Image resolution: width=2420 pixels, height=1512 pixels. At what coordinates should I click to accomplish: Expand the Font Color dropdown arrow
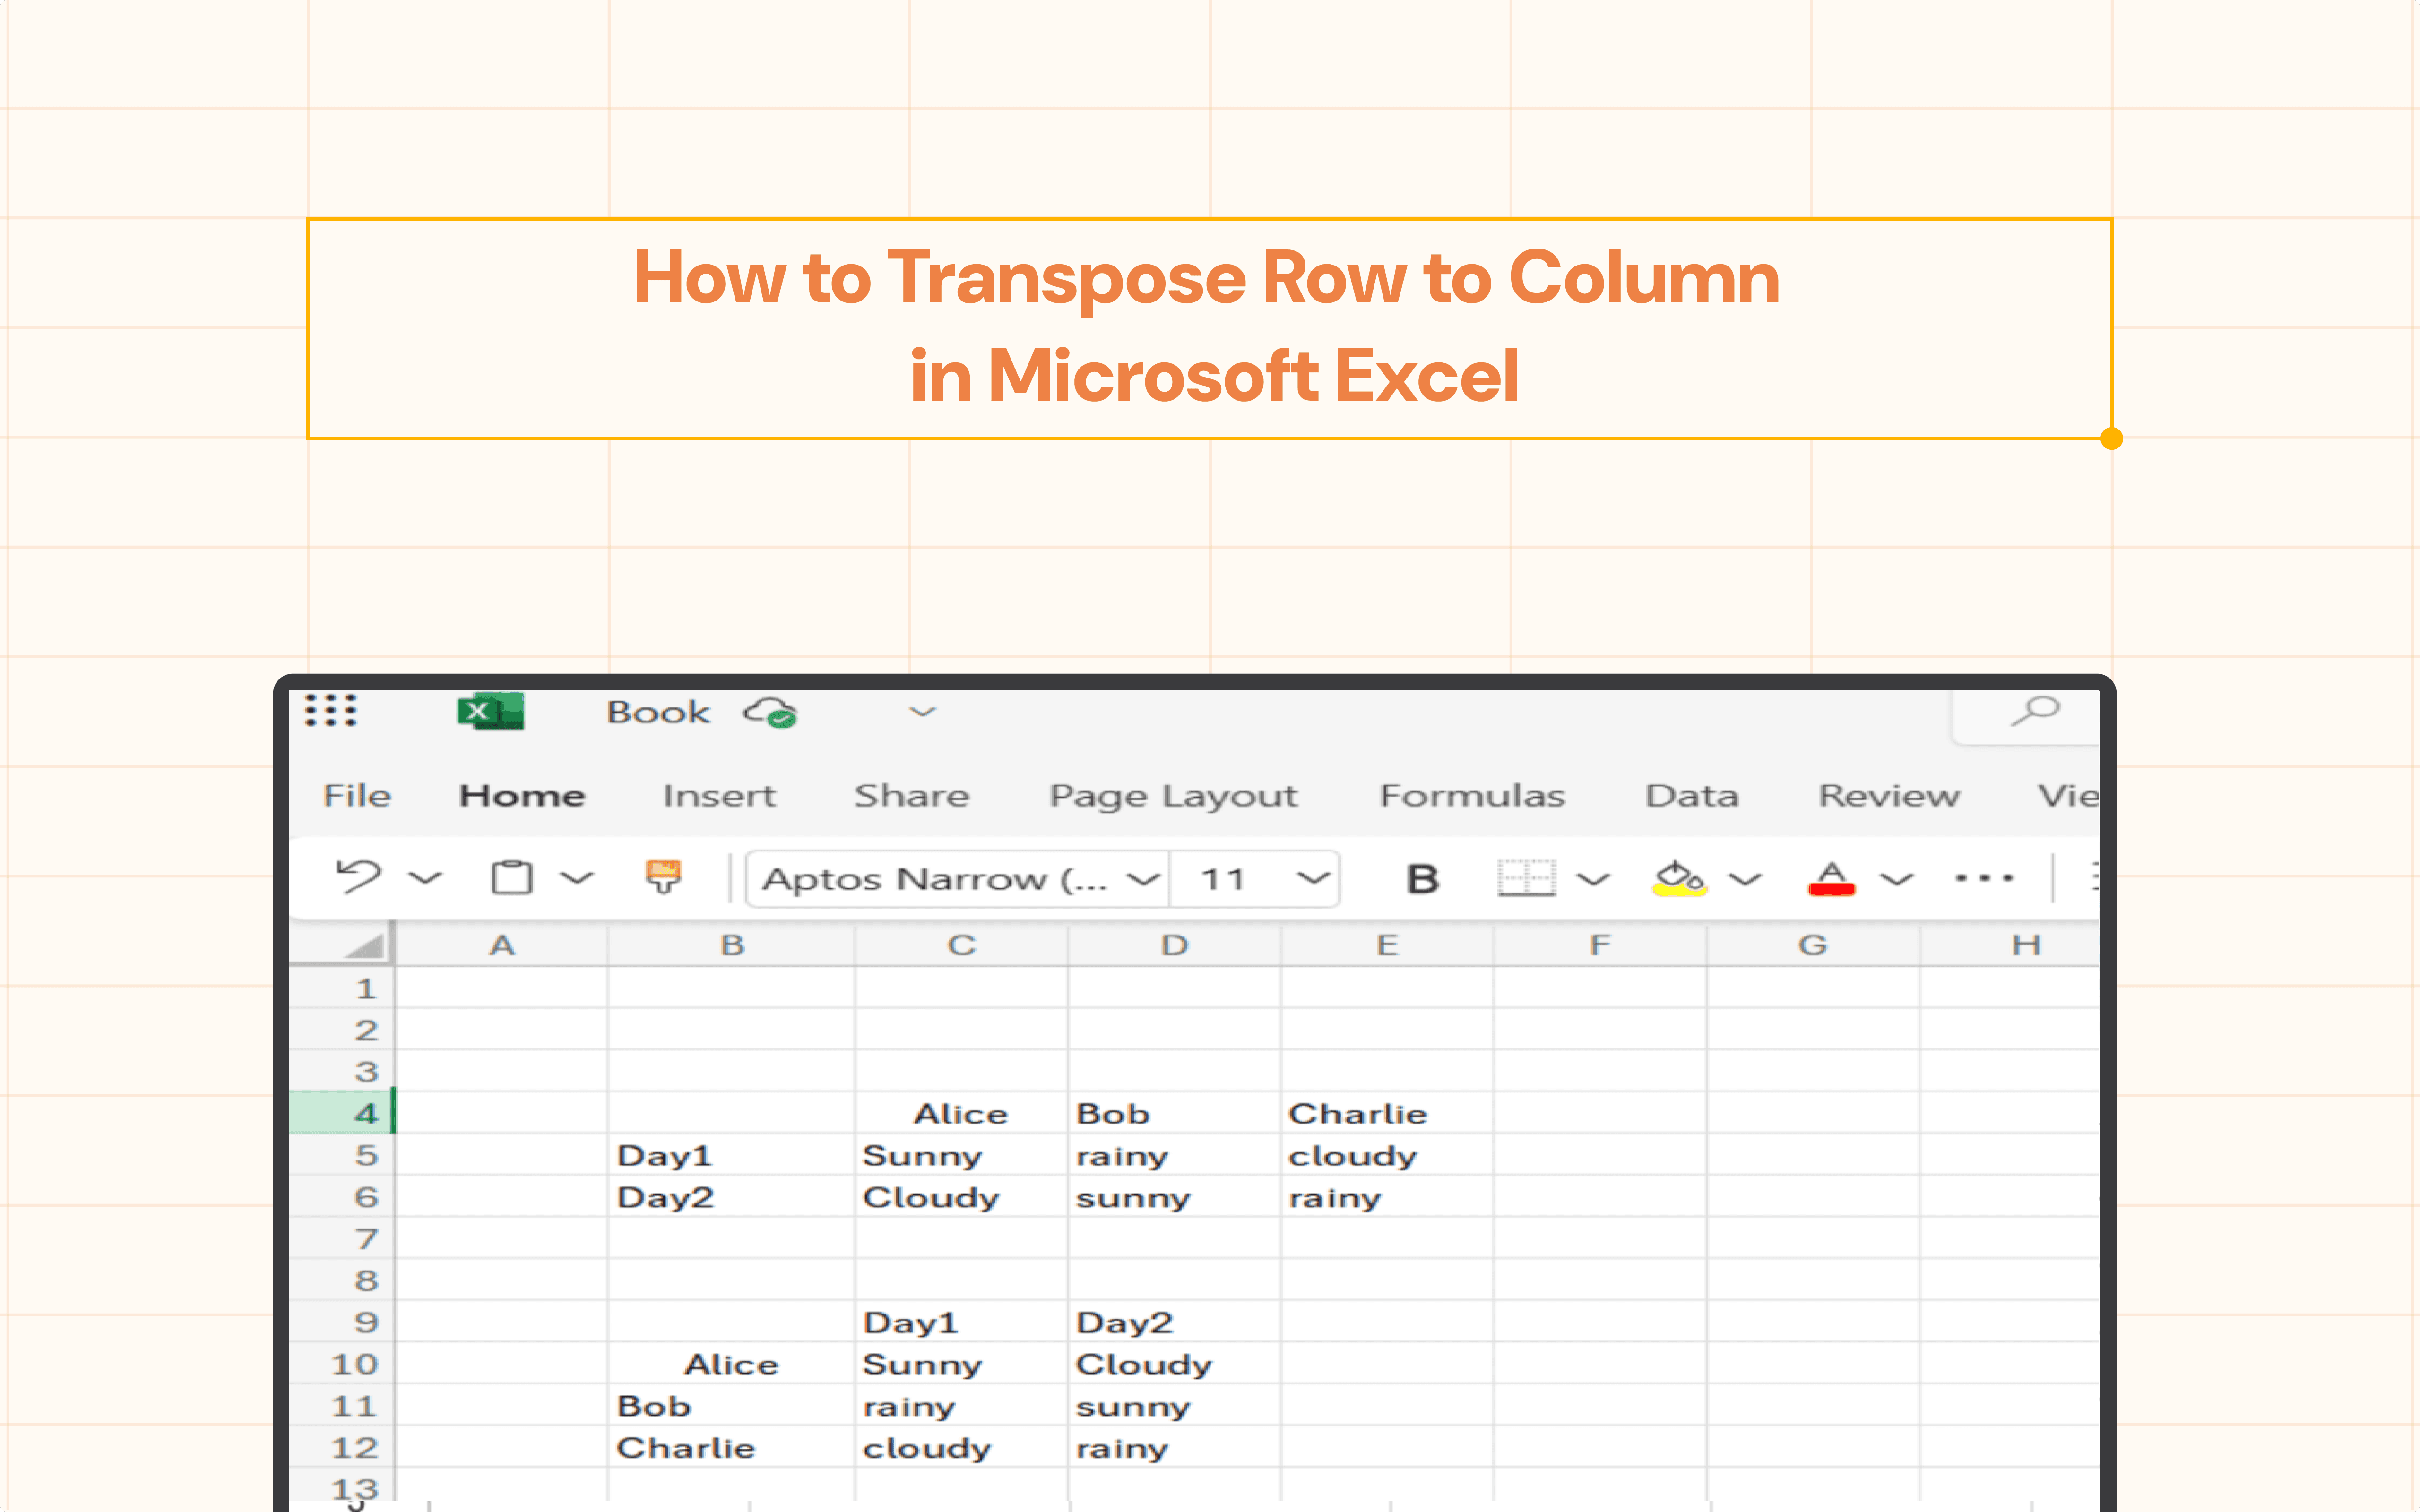click(x=1897, y=879)
